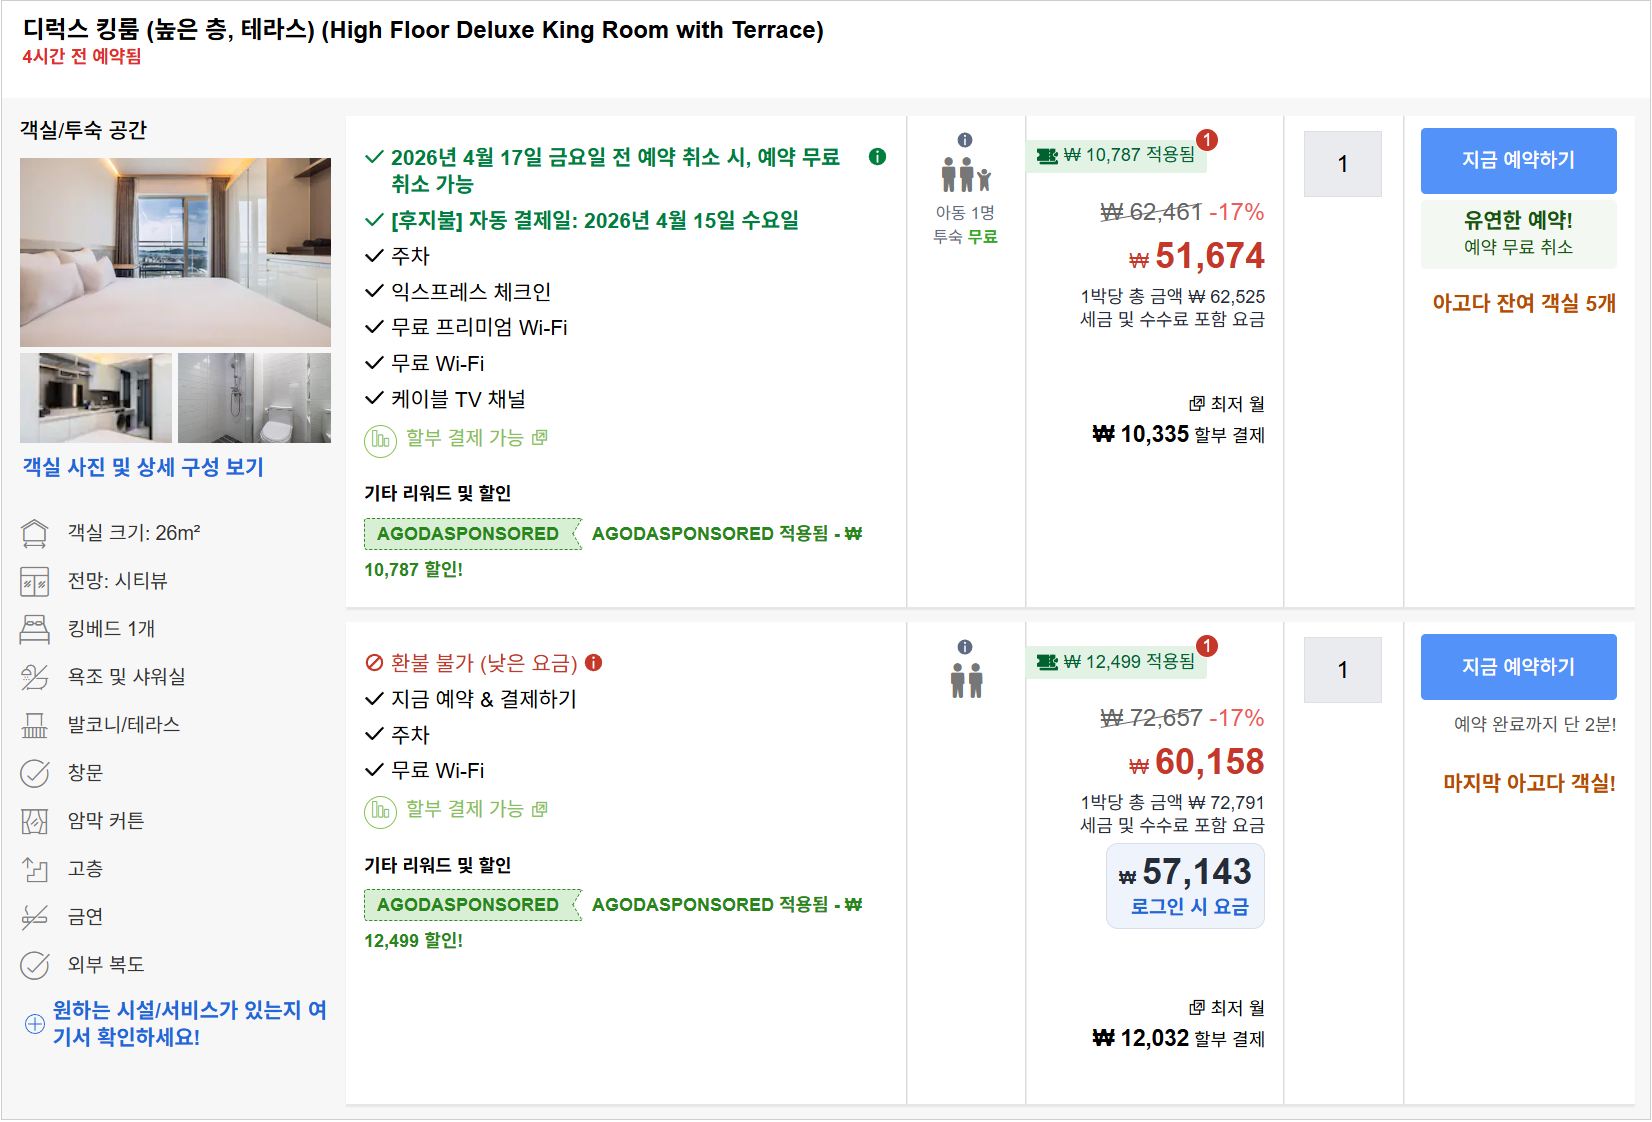Screen dimensions: 1652x1122
Task: Click 지금 예약하기 for the non-refundable rate
Action: coord(1518,667)
